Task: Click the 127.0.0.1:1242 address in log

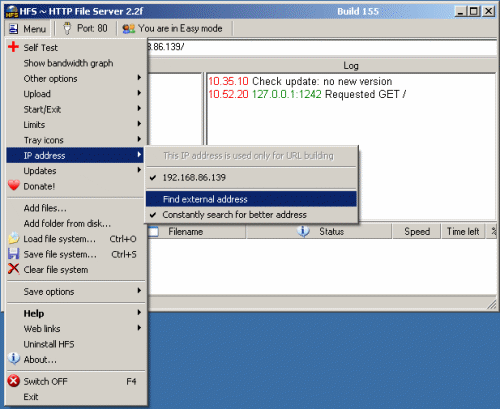Action: [x=287, y=94]
